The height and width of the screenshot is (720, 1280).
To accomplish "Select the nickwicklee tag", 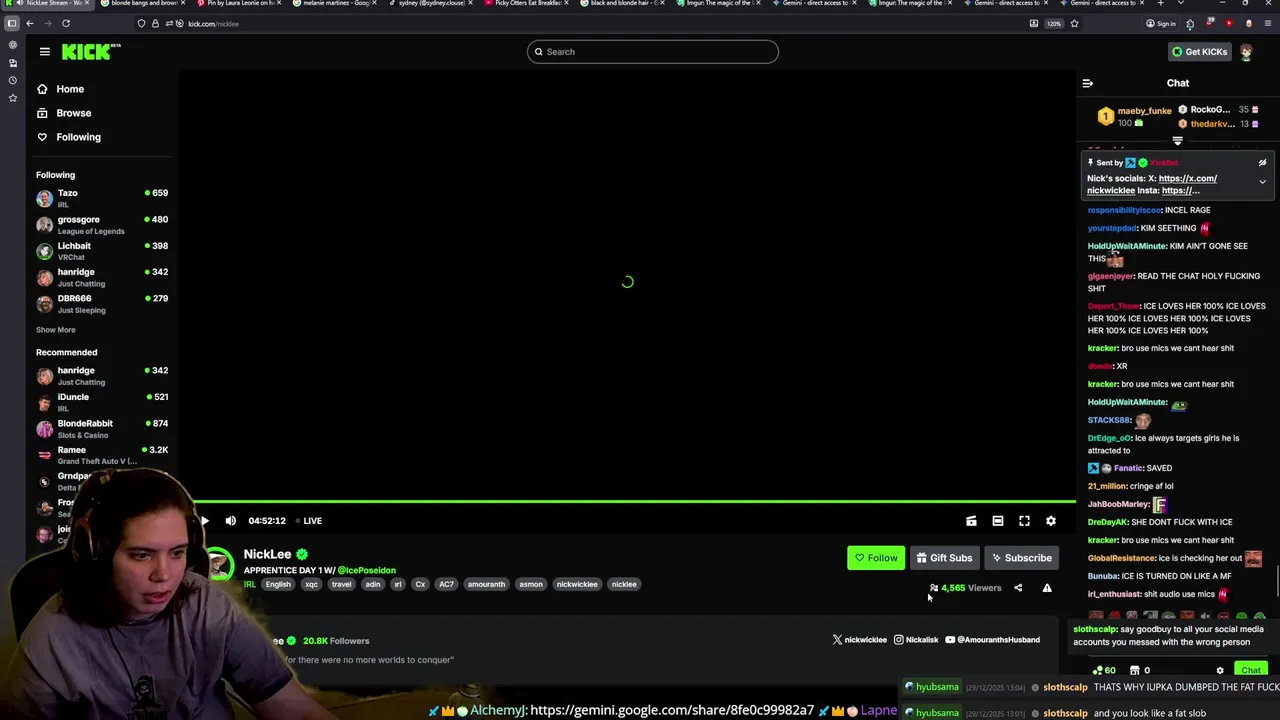I will coord(577,584).
